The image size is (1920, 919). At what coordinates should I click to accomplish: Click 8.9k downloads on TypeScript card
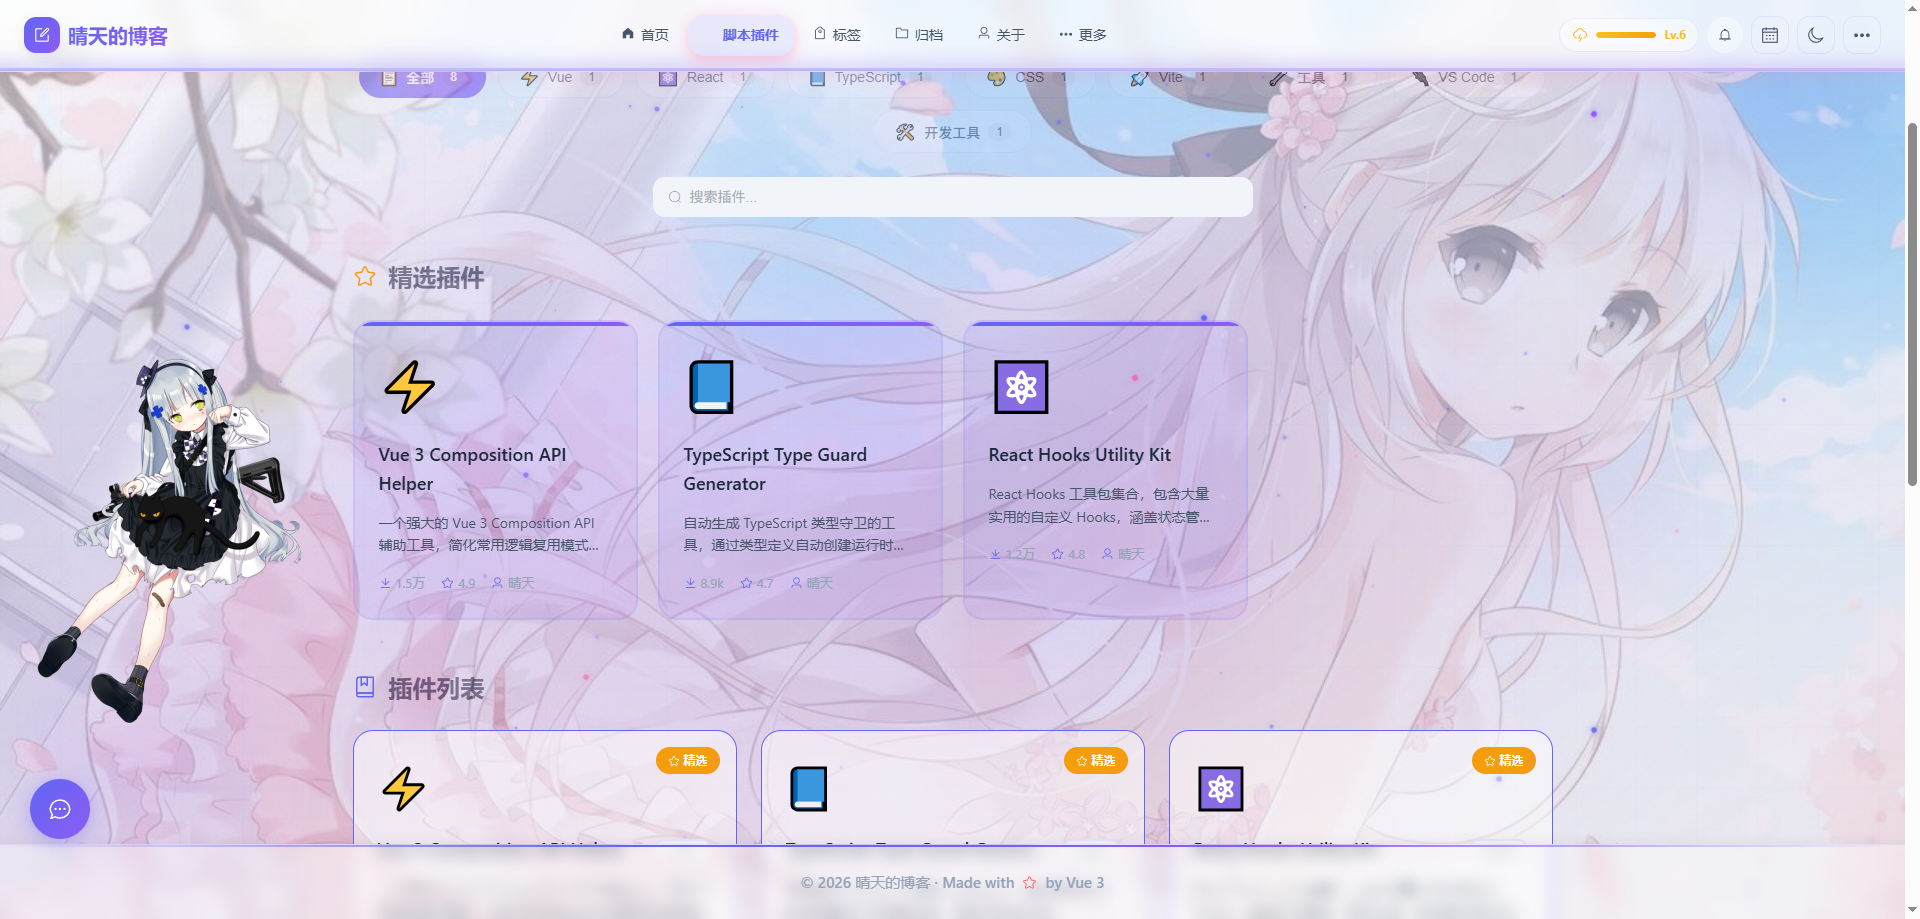tap(705, 583)
